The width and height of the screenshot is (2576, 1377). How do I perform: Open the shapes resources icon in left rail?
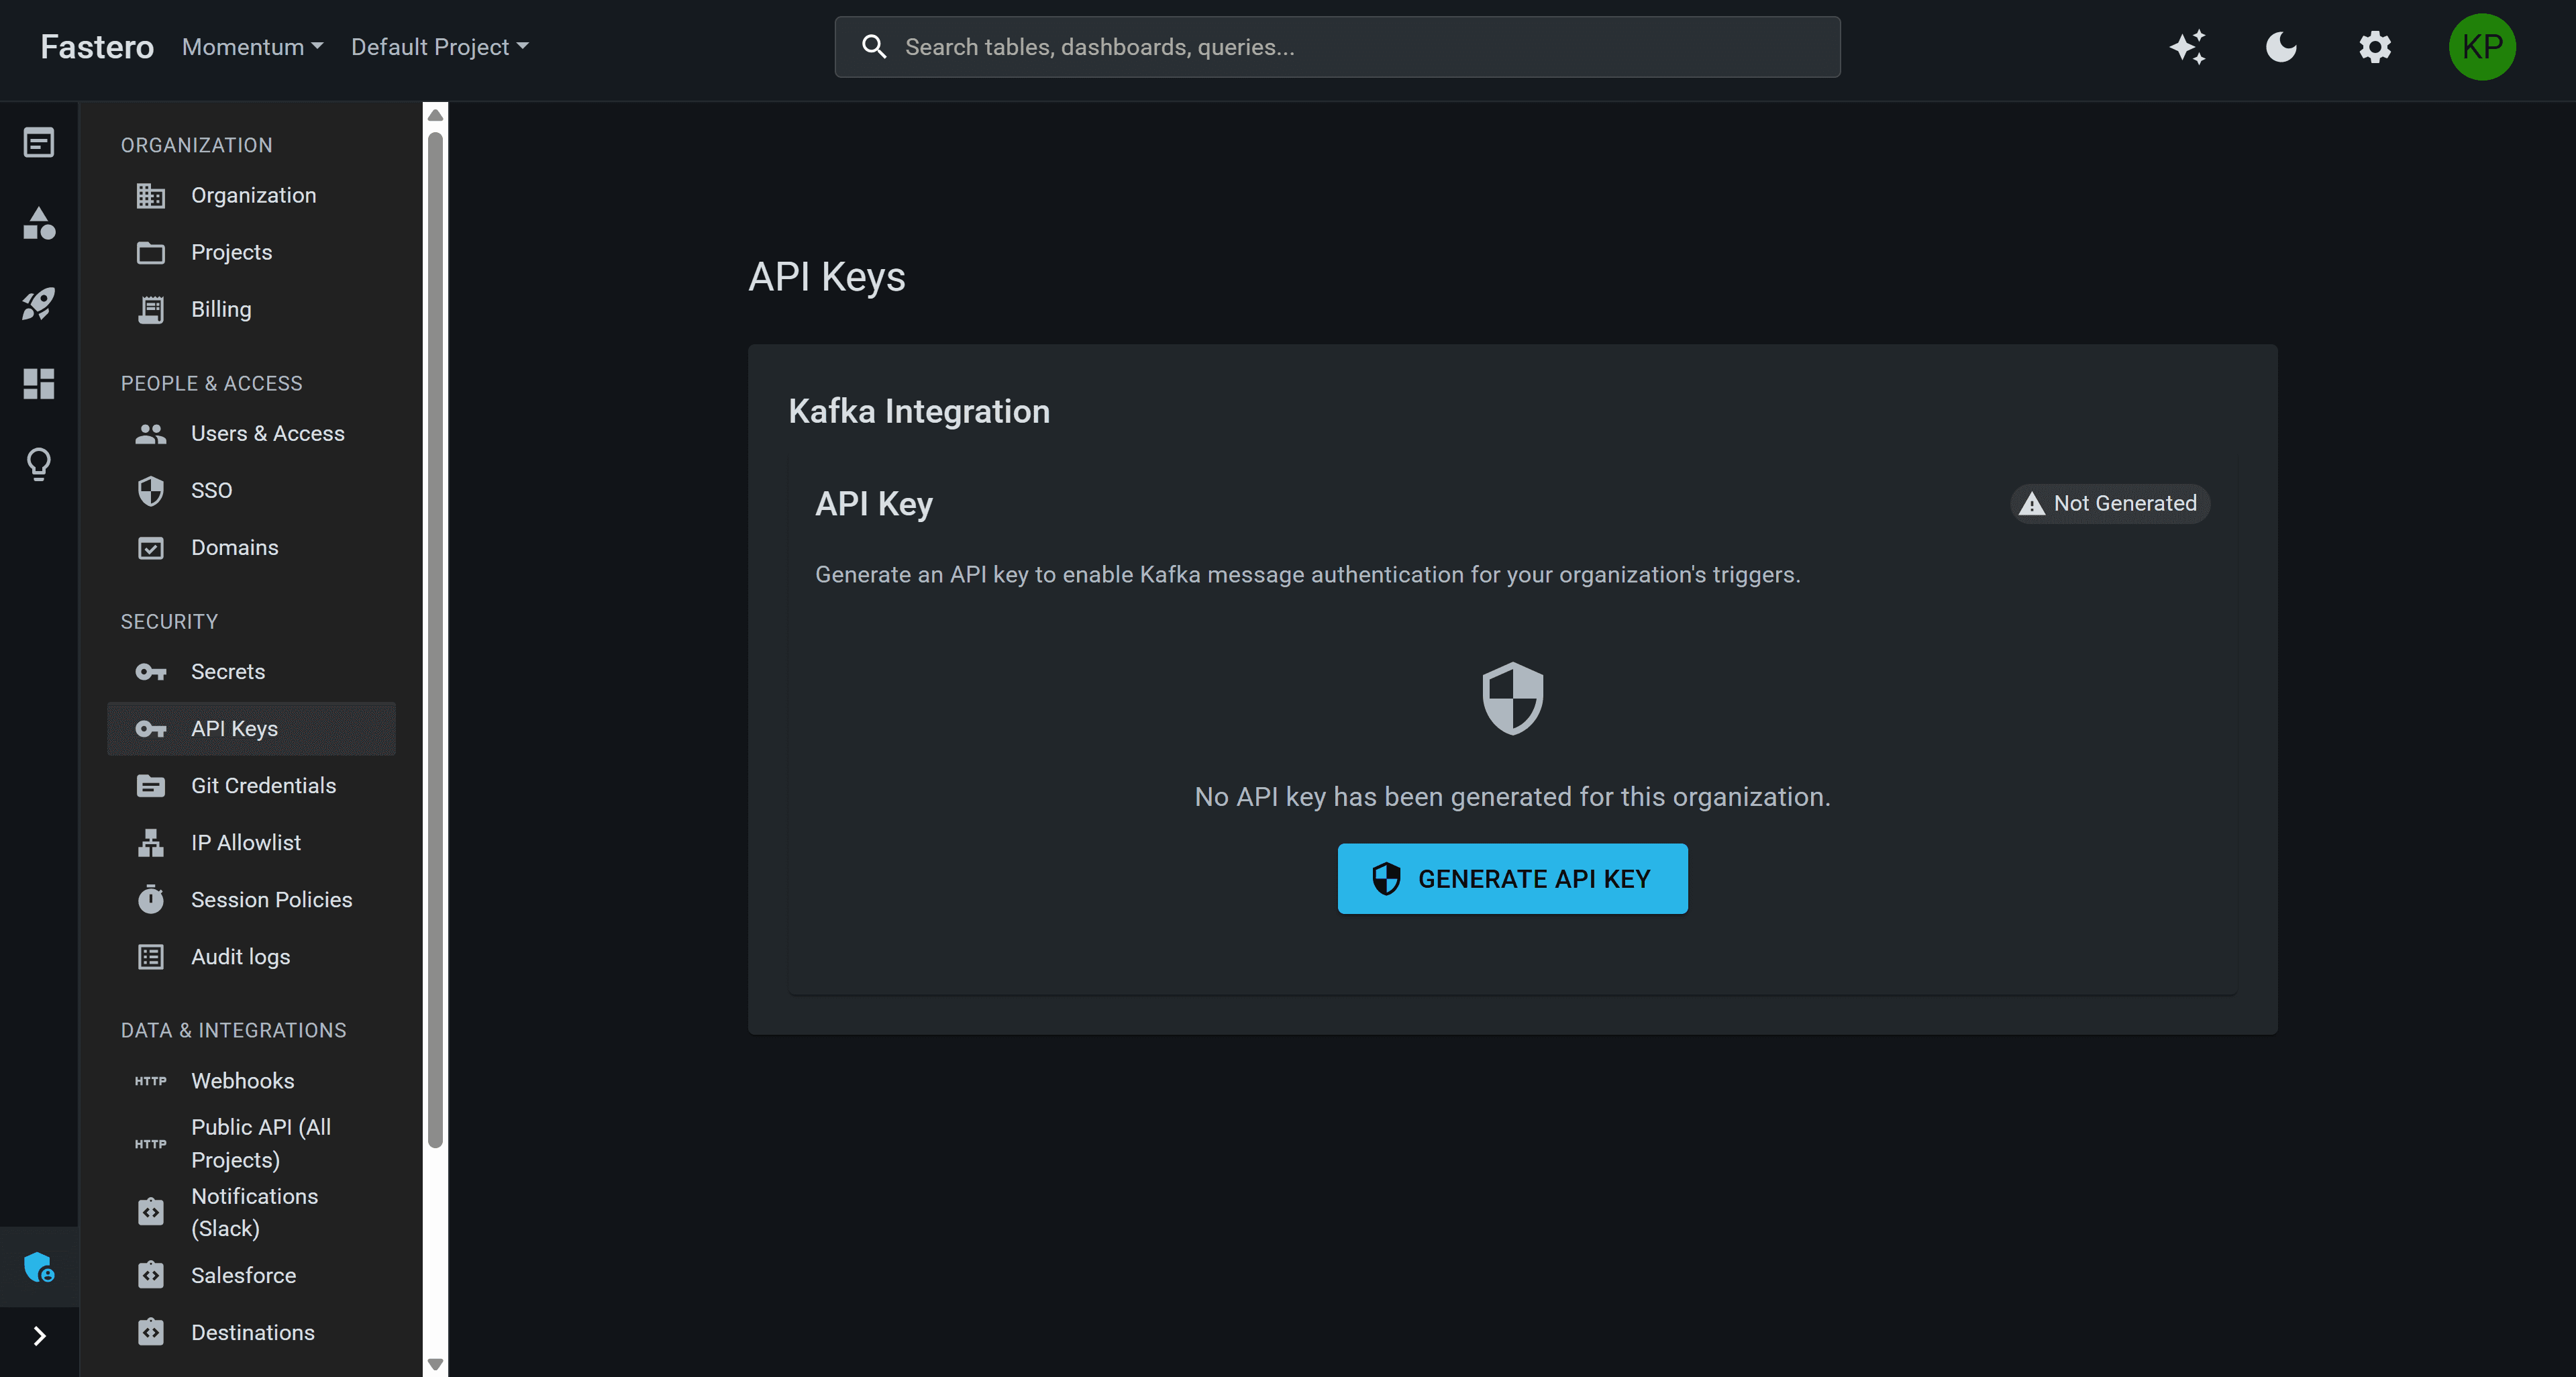[38, 224]
